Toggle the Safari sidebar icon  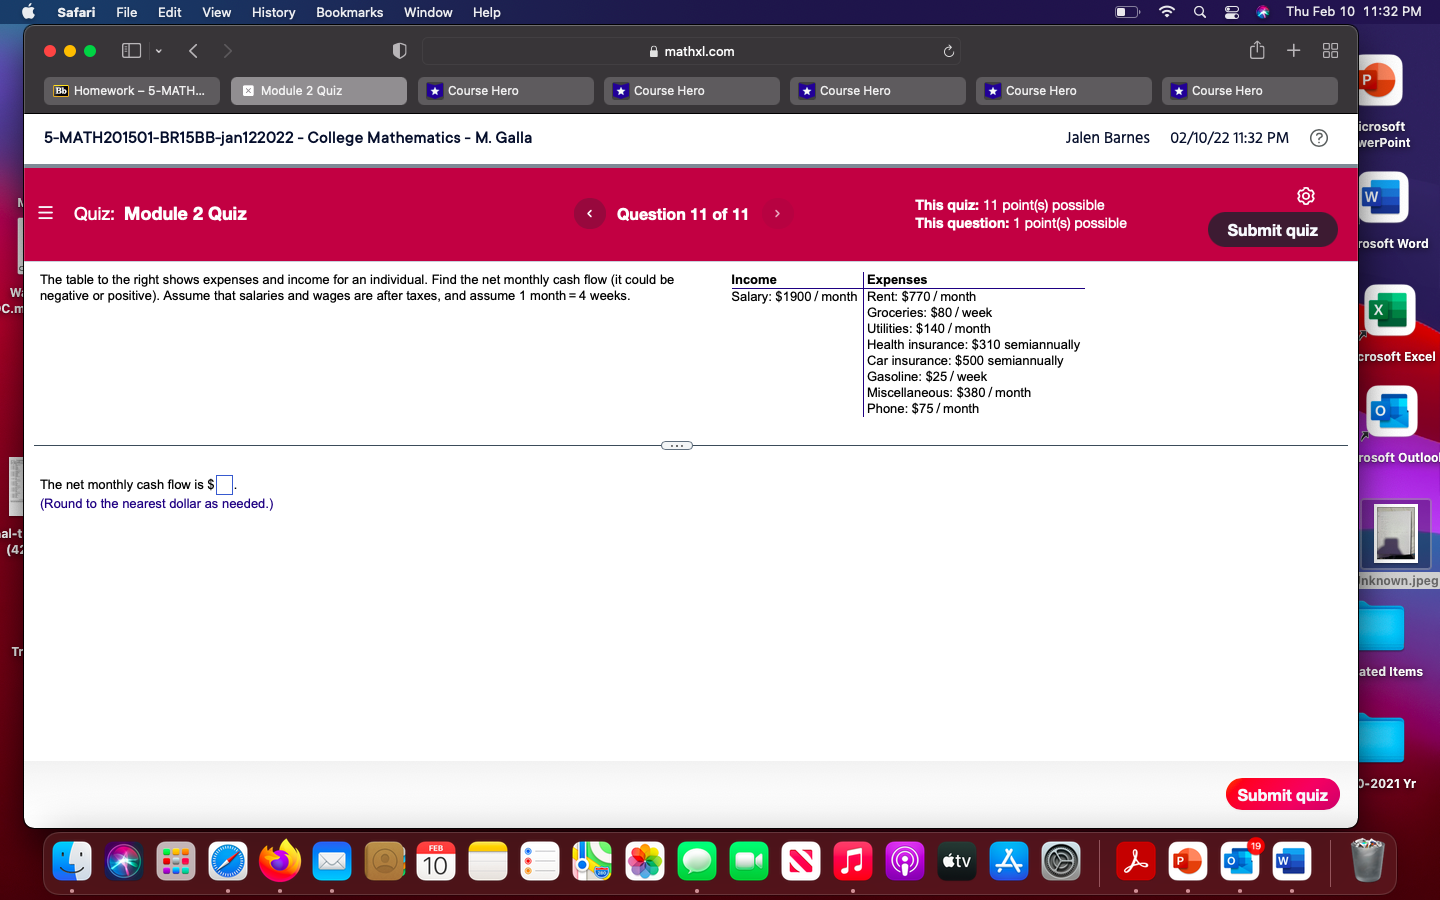pos(131,50)
